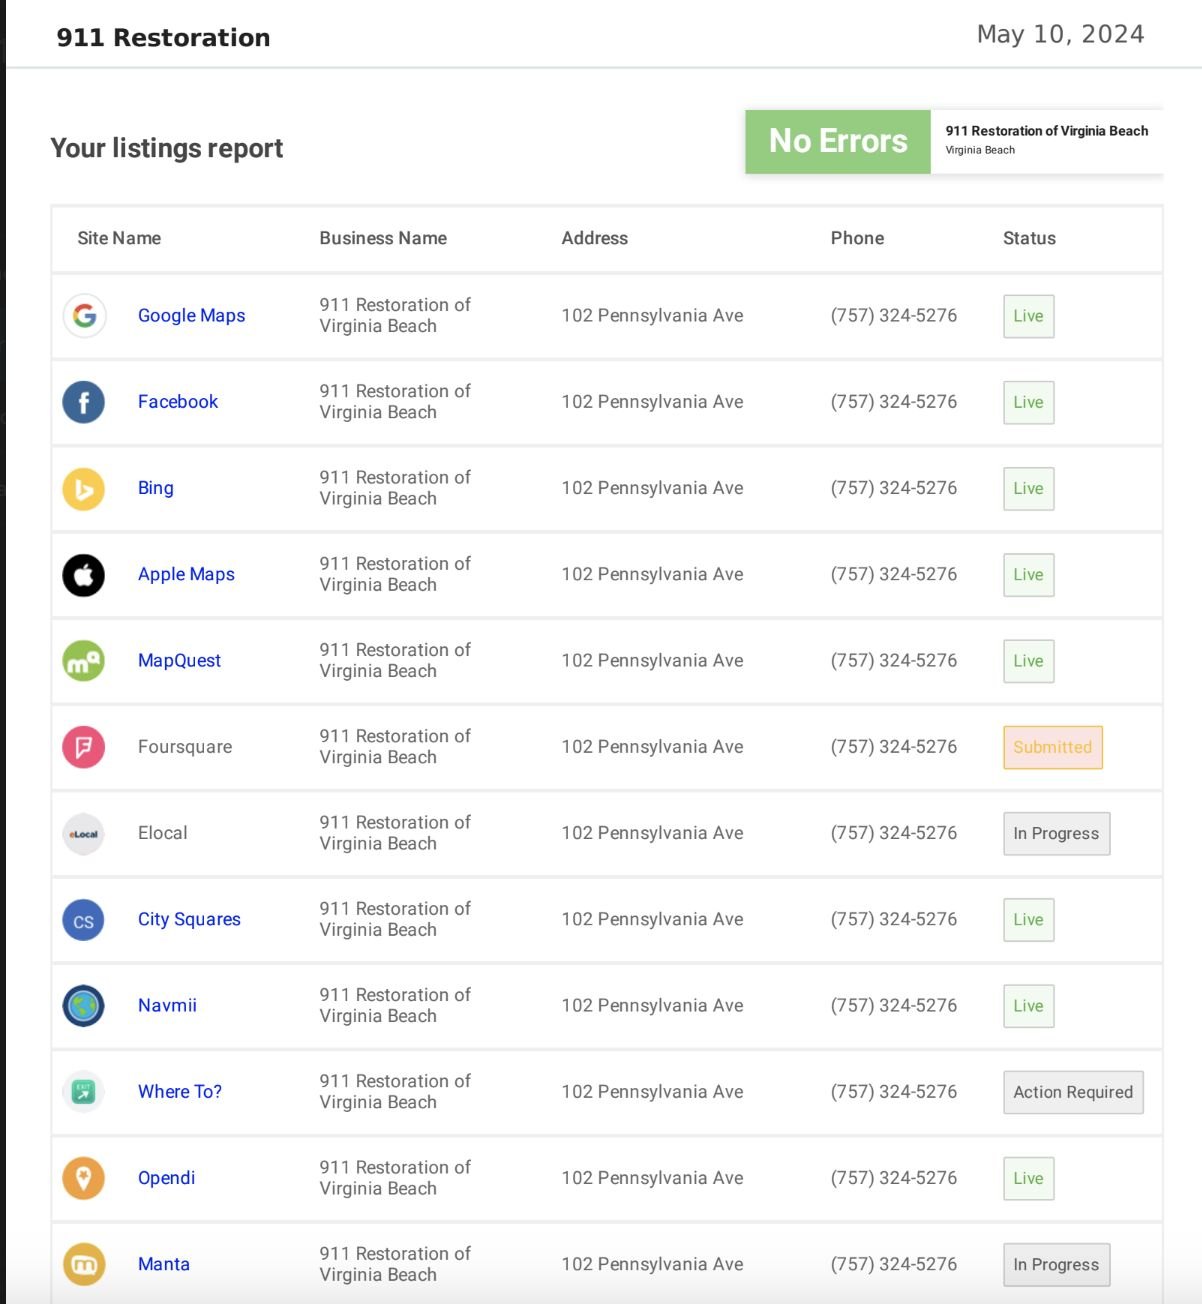The image size is (1202, 1304).
Task: Click the Address column header
Action: coord(595,238)
